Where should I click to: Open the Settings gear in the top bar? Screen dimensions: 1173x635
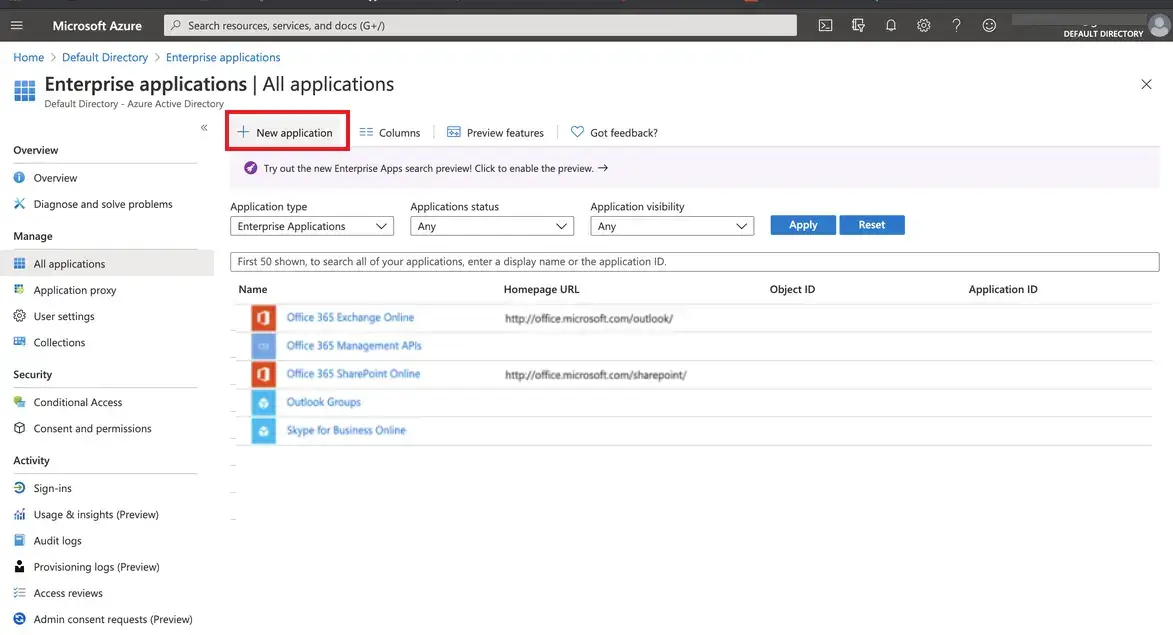pyautogui.click(x=923, y=24)
